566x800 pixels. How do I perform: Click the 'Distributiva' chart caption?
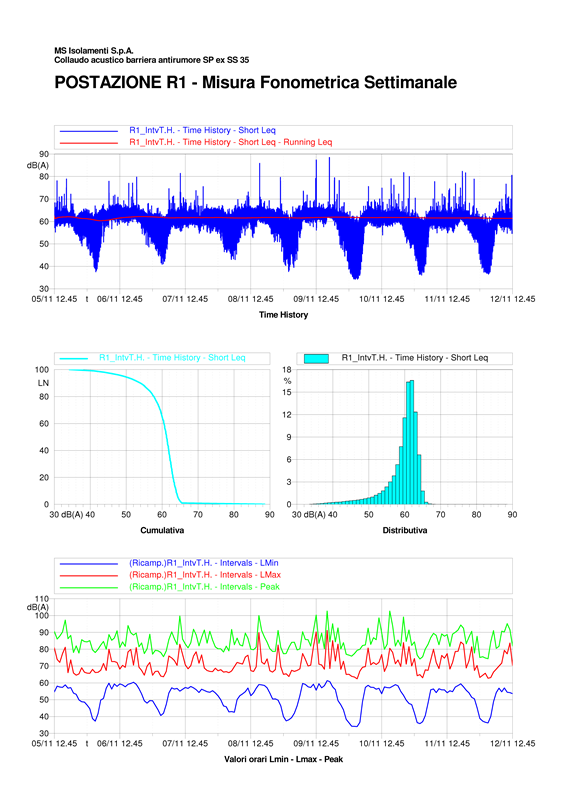pyautogui.click(x=405, y=530)
